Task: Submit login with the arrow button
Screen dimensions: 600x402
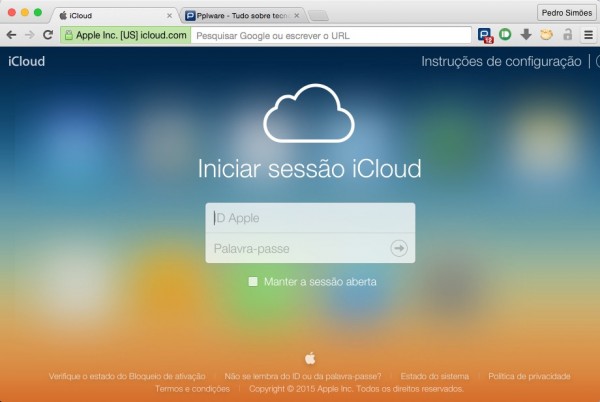Action: click(x=399, y=248)
